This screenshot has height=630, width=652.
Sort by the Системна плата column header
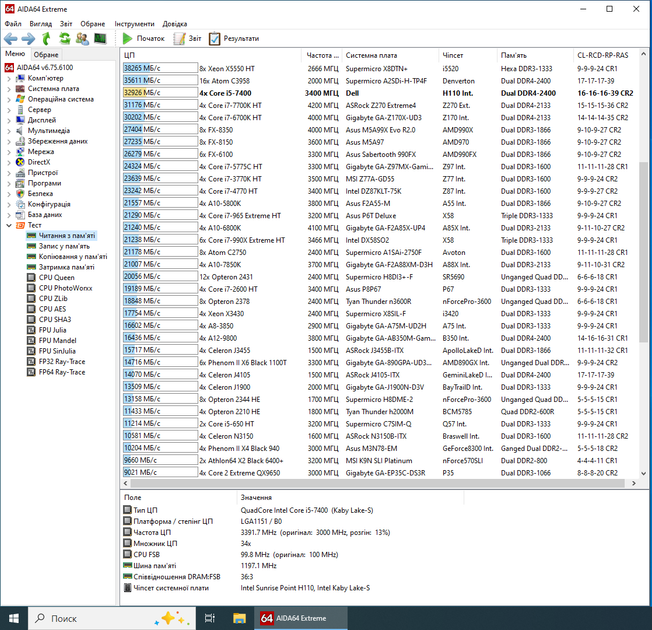coord(390,55)
